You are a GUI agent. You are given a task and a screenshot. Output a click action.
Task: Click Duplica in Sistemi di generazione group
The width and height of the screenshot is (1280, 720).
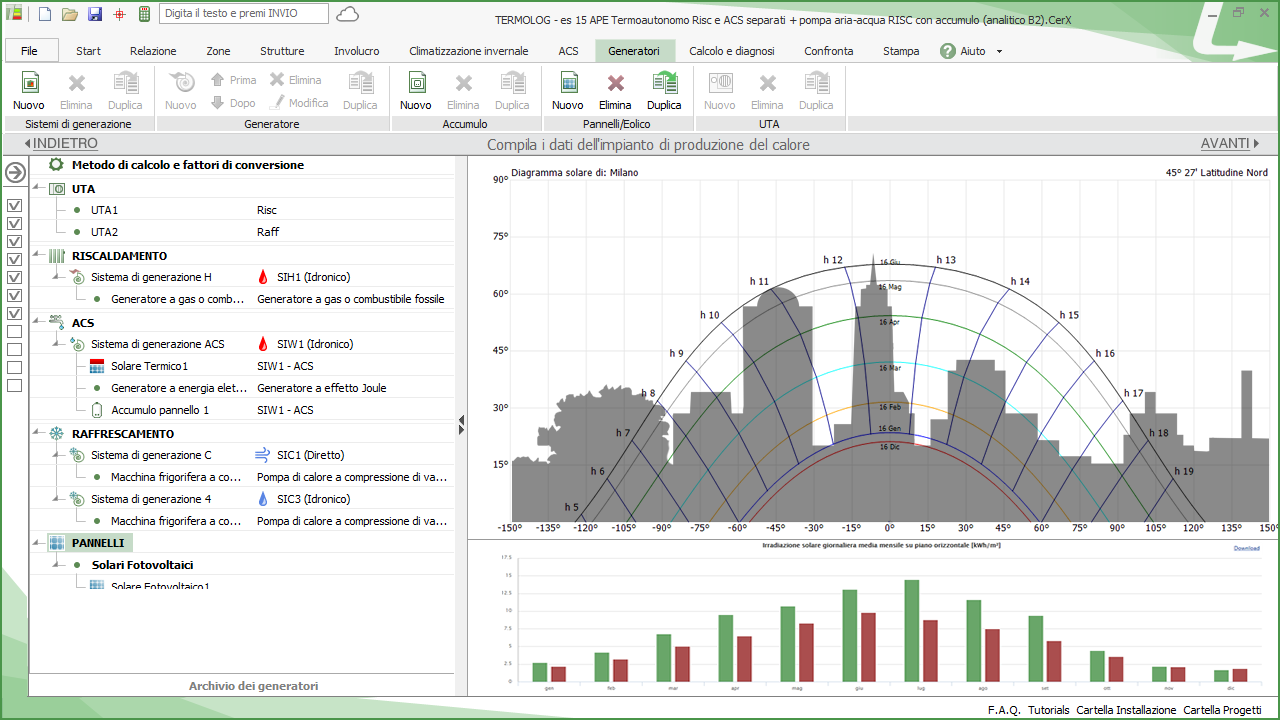[125, 90]
